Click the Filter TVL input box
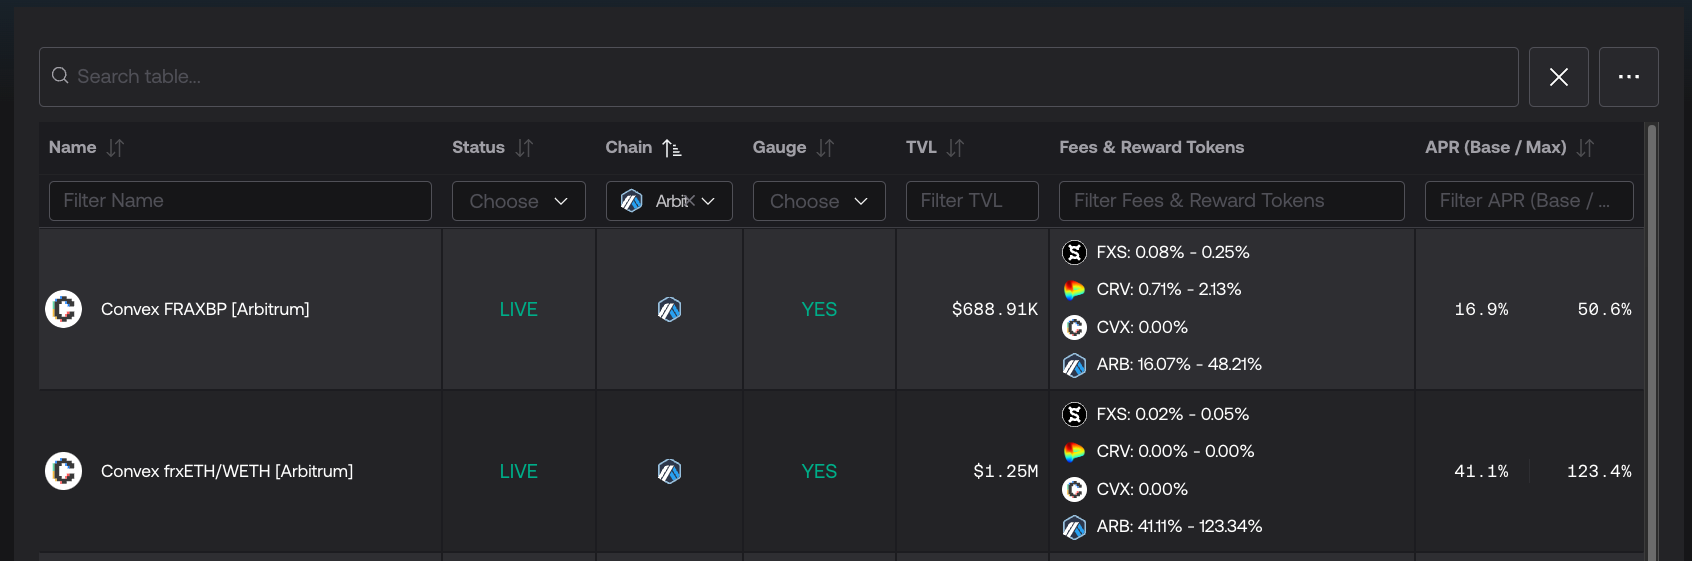Image resolution: width=1692 pixels, height=561 pixels. (971, 201)
